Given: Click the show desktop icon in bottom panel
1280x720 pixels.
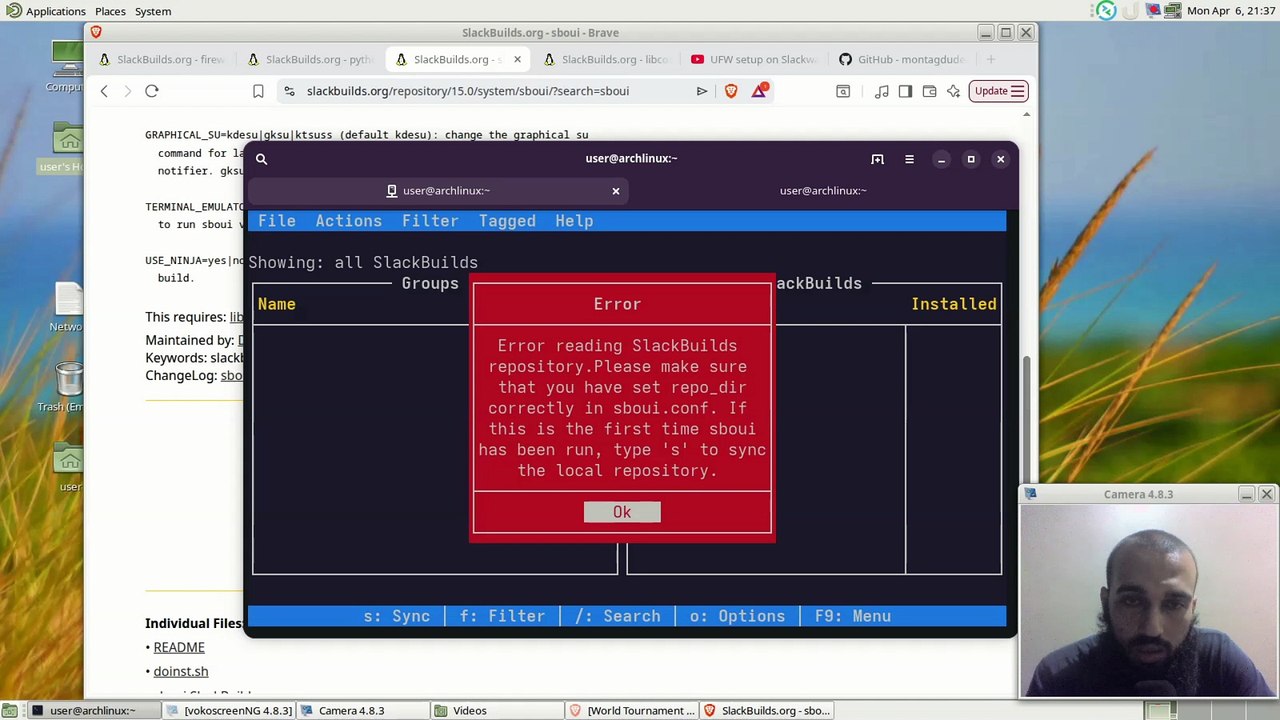Looking at the screenshot, I should 12,711.
